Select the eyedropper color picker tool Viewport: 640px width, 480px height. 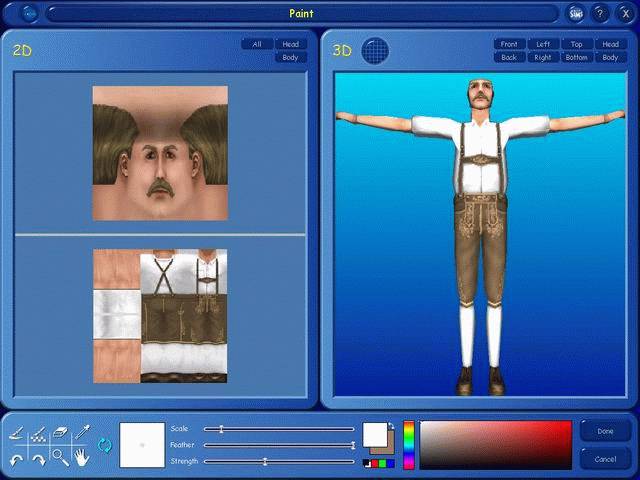pyautogui.click(x=80, y=434)
